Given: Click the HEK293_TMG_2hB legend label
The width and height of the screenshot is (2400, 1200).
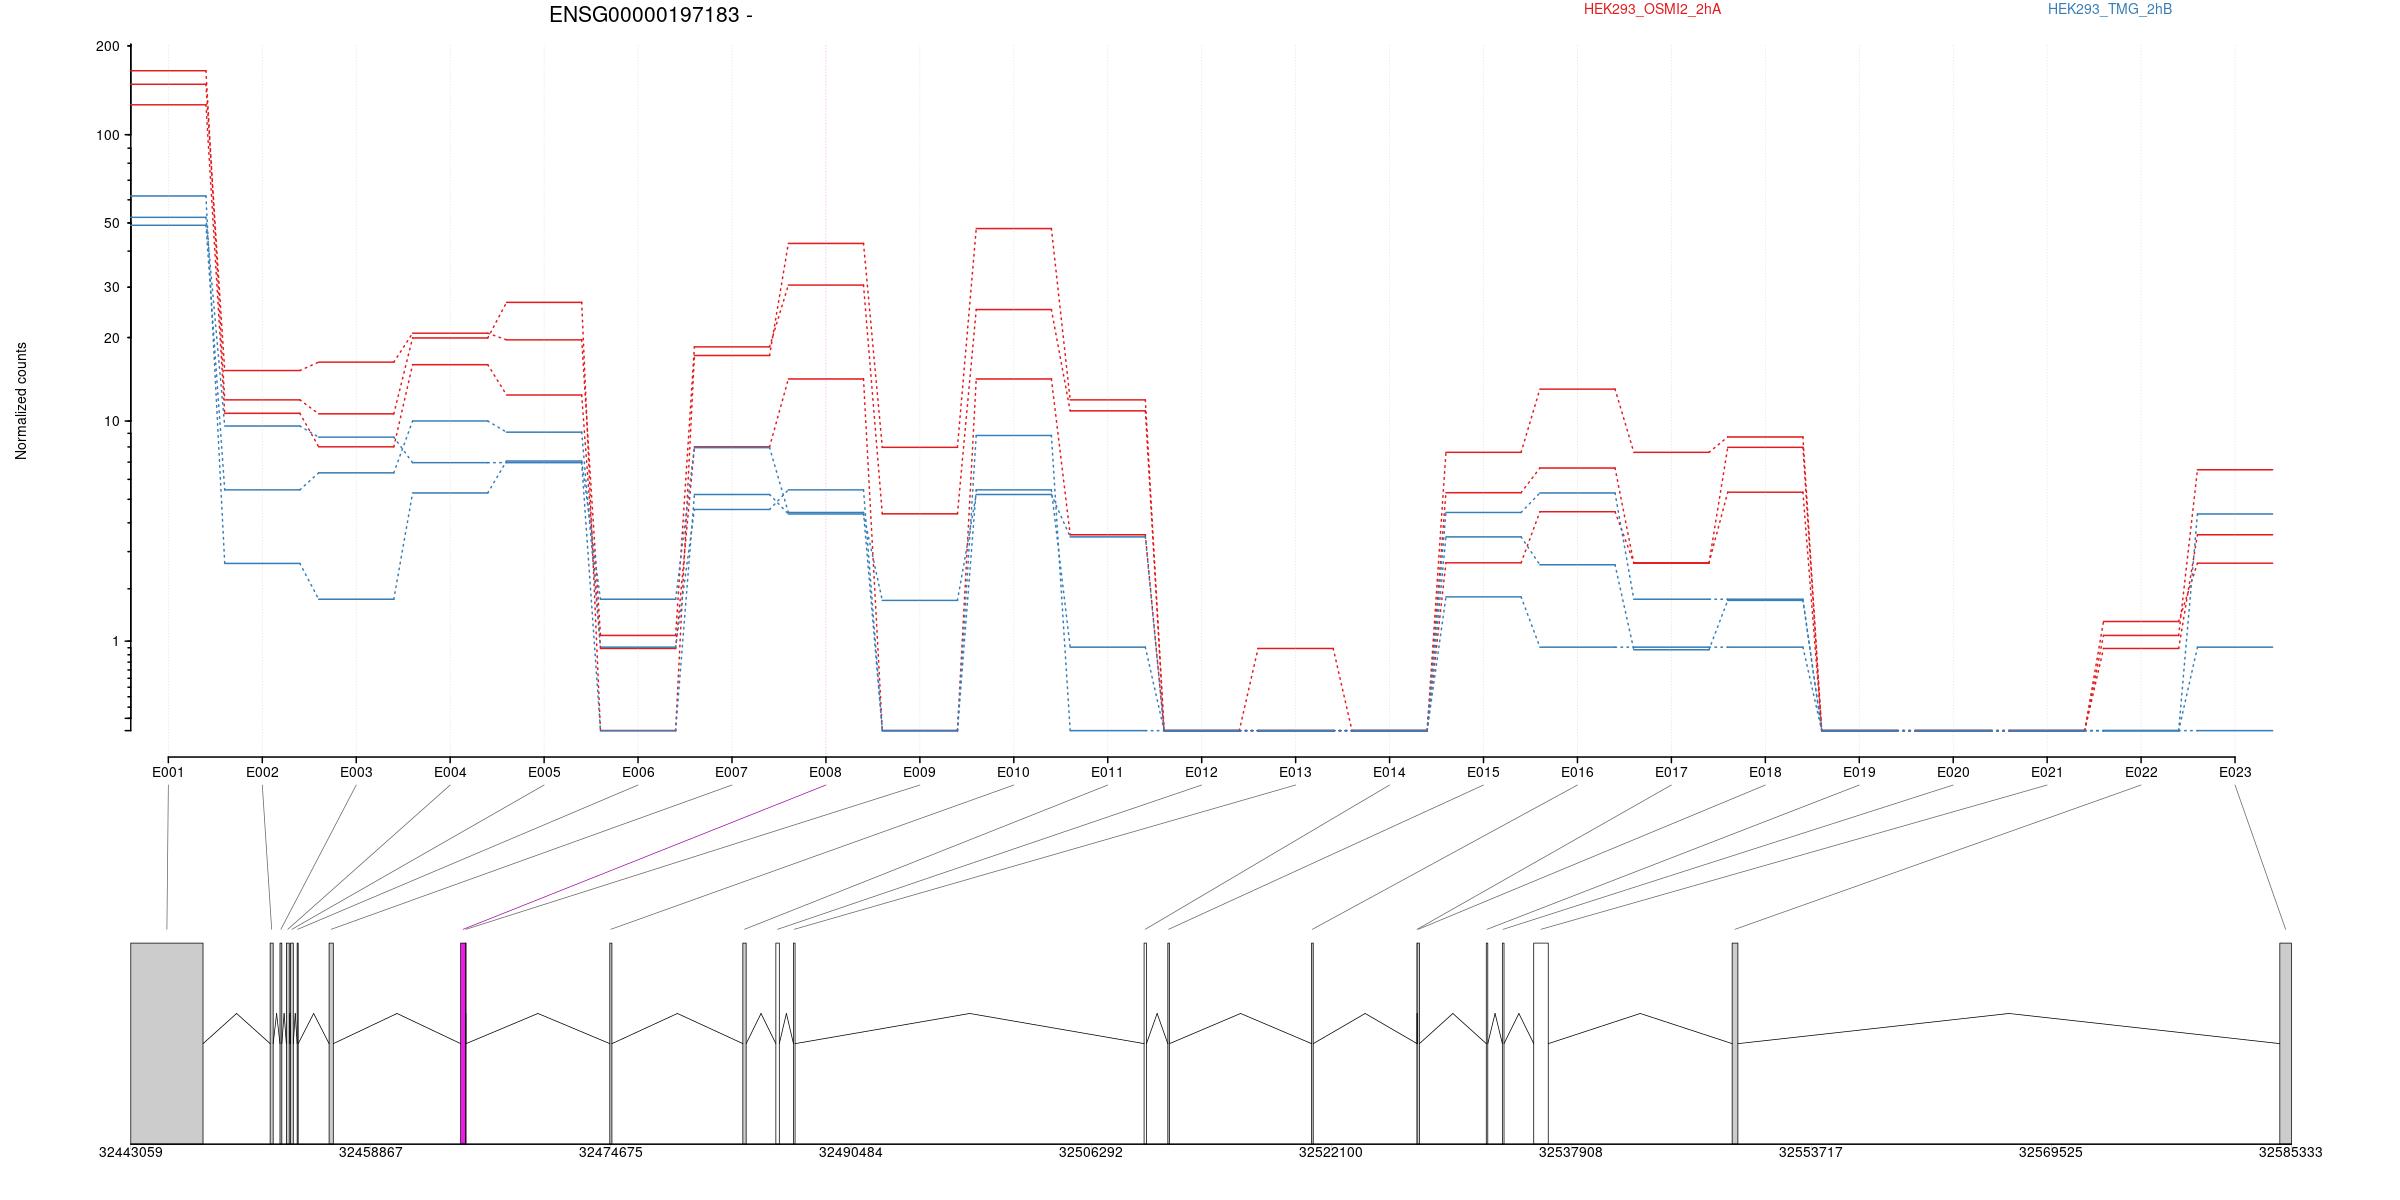Looking at the screenshot, I should (2110, 9).
